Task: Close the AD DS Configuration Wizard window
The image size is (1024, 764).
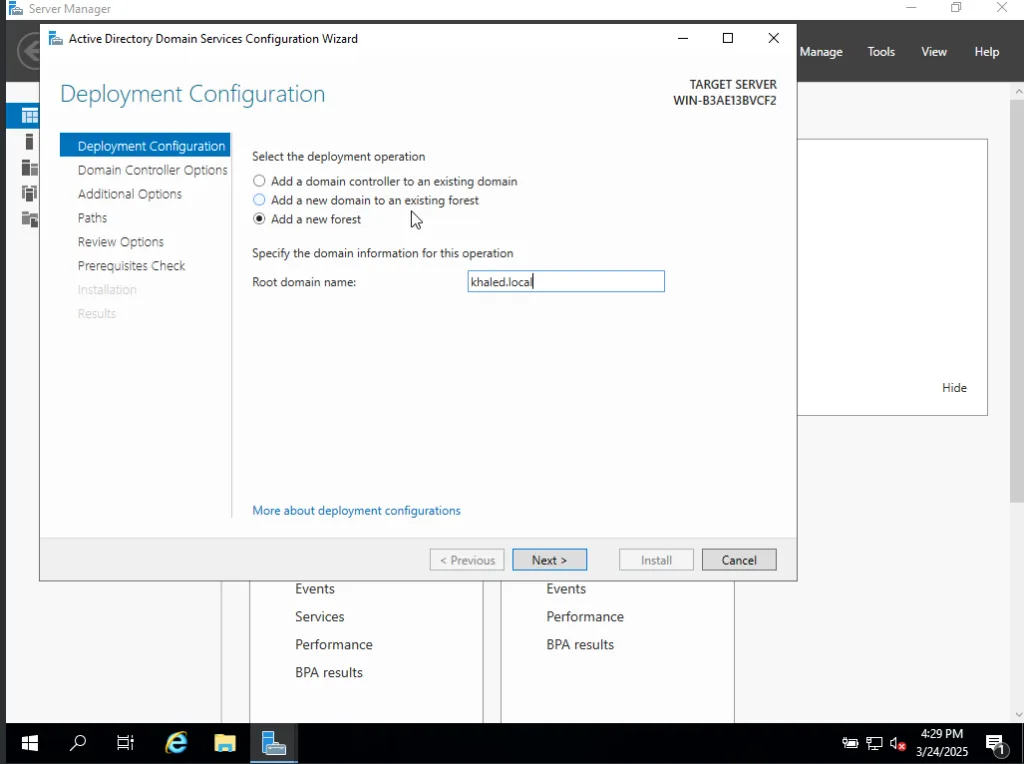Action: (773, 39)
